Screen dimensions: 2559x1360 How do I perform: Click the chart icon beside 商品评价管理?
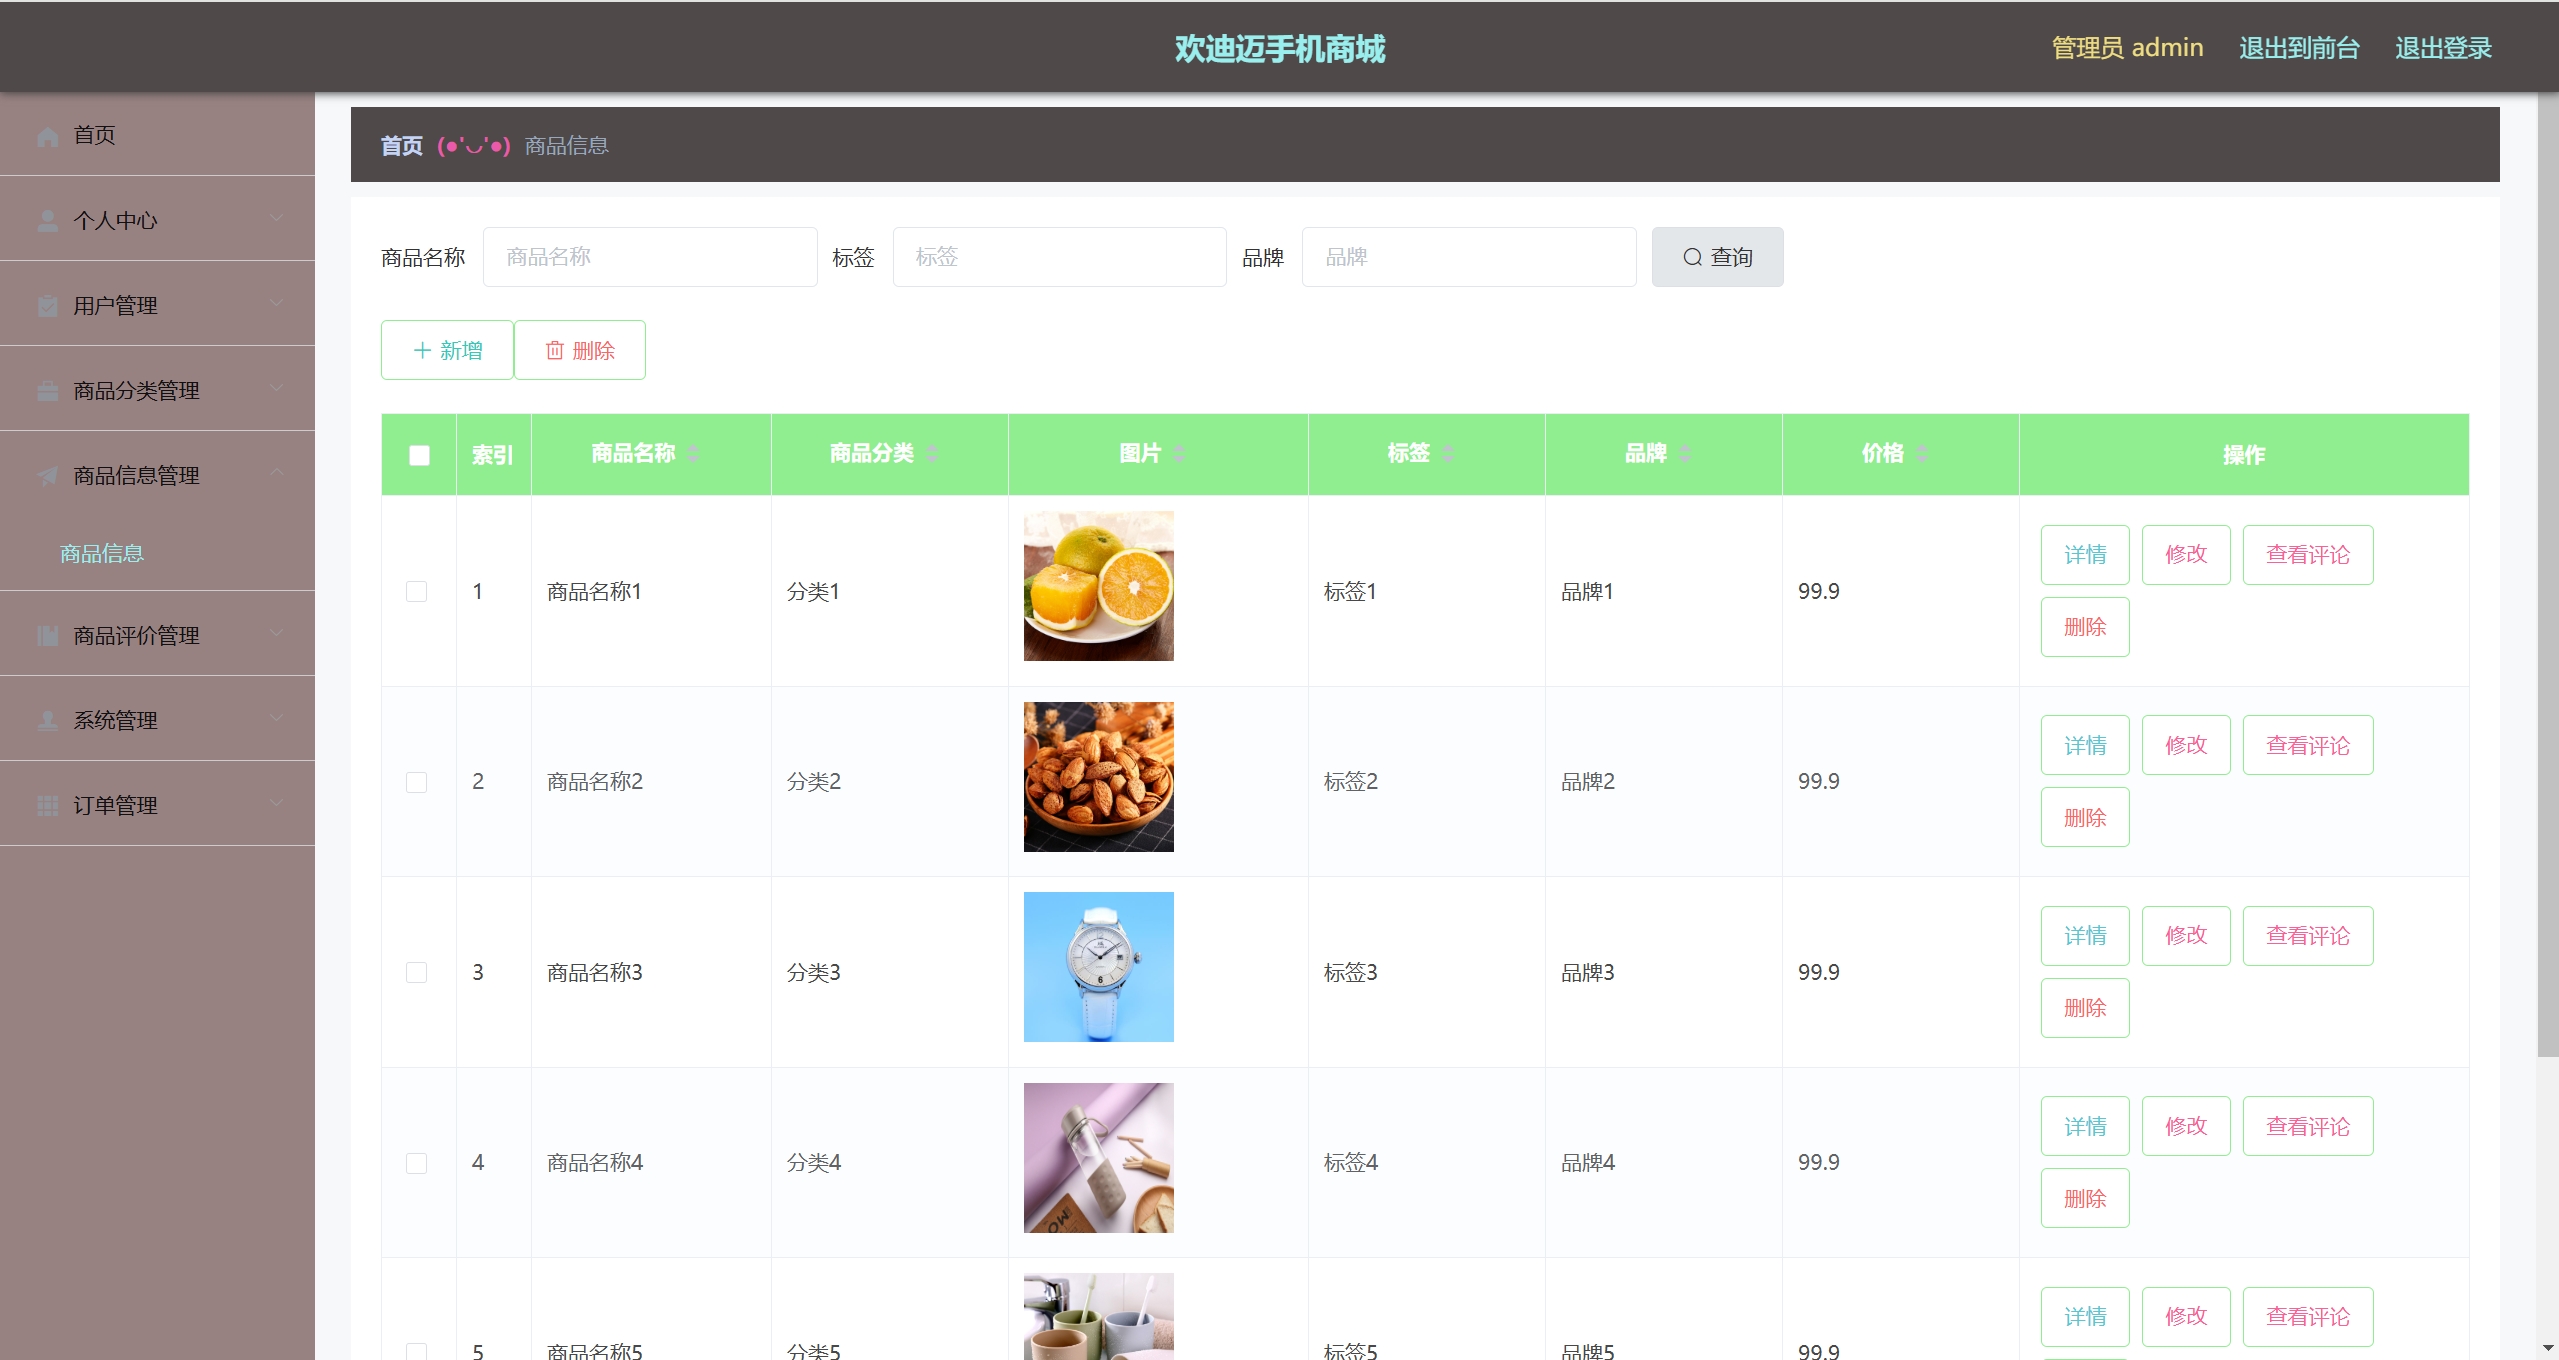click(47, 636)
